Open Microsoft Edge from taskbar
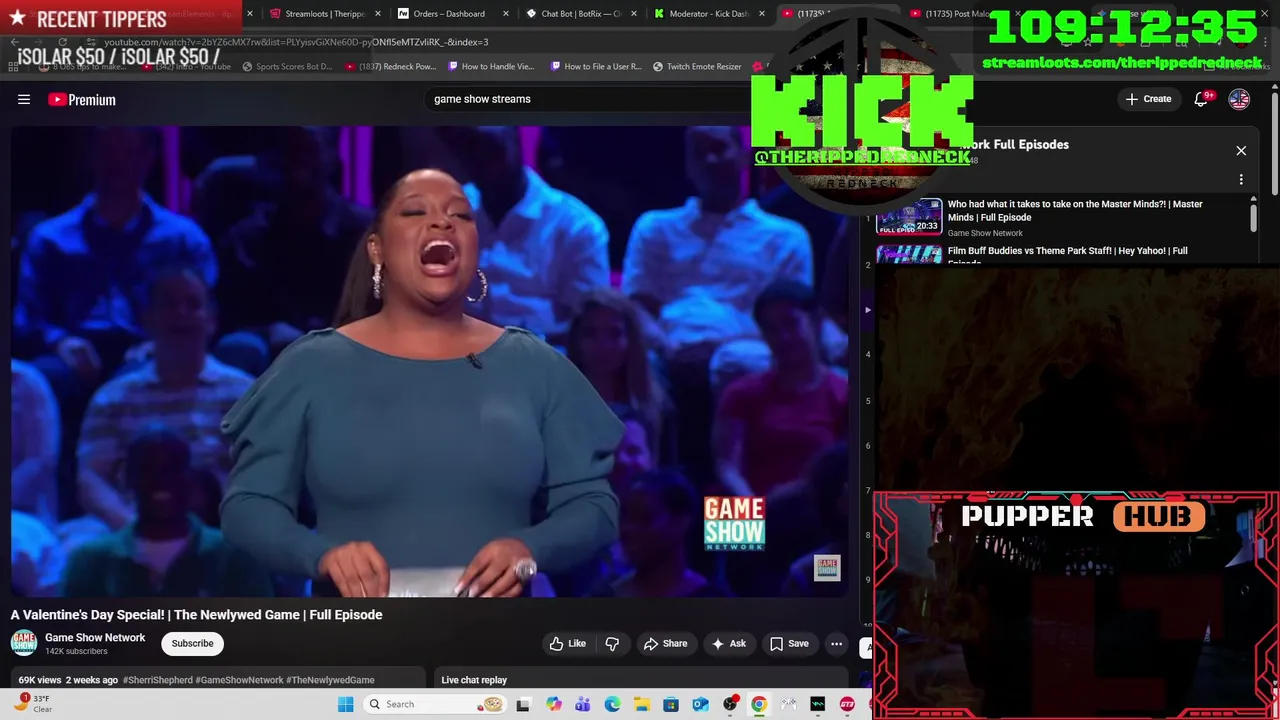Viewport: 1280px width, 720px height. [x=612, y=704]
